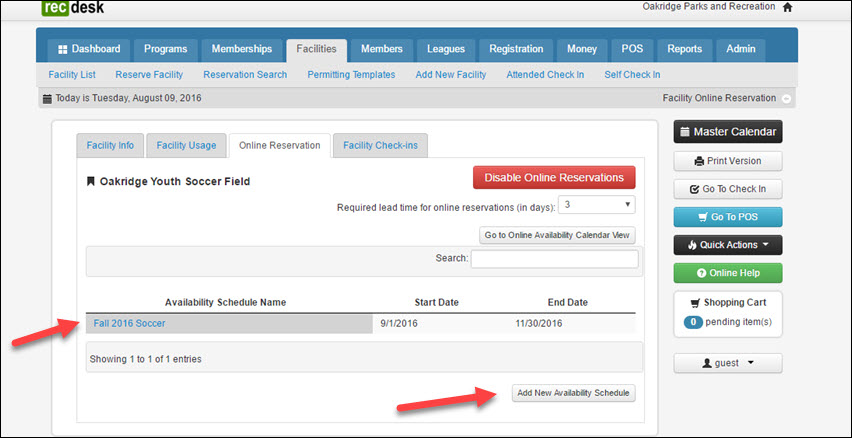Open the Money tab
Viewport: 852px width, 438px height.
pyautogui.click(x=582, y=49)
